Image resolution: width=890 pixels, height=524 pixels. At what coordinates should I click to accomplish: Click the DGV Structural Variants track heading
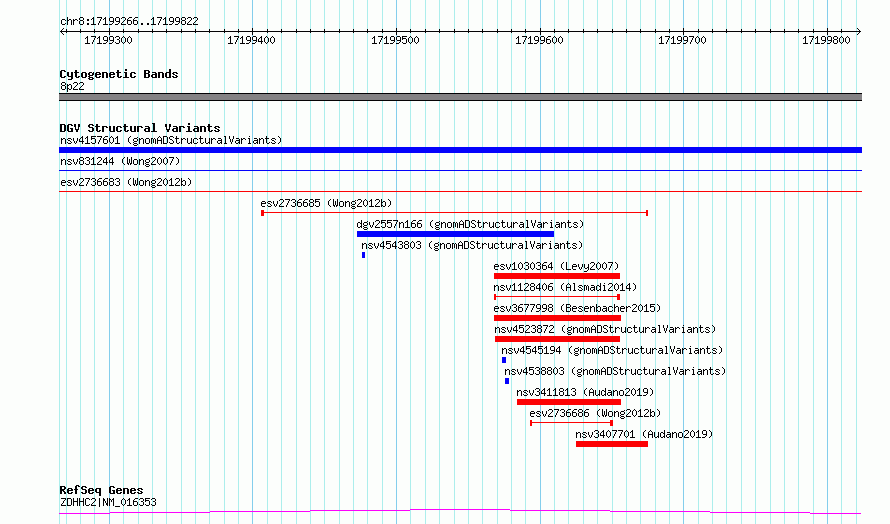click(x=140, y=128)
